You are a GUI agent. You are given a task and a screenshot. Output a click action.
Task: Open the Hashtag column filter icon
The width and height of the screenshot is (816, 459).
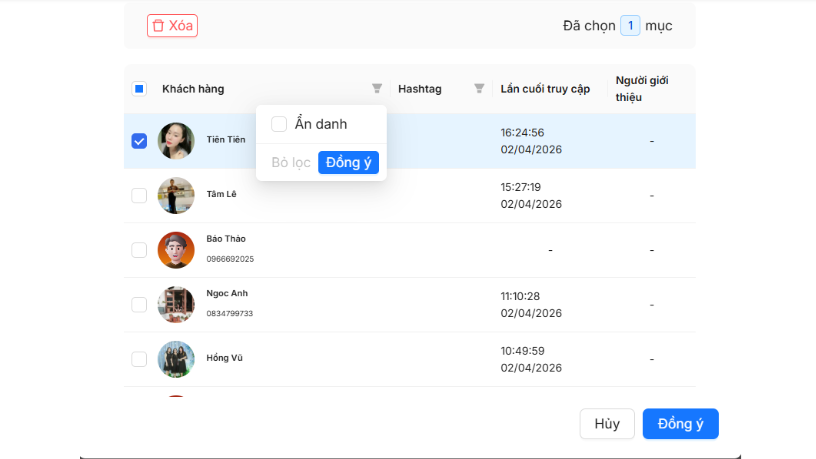point(479,88)
